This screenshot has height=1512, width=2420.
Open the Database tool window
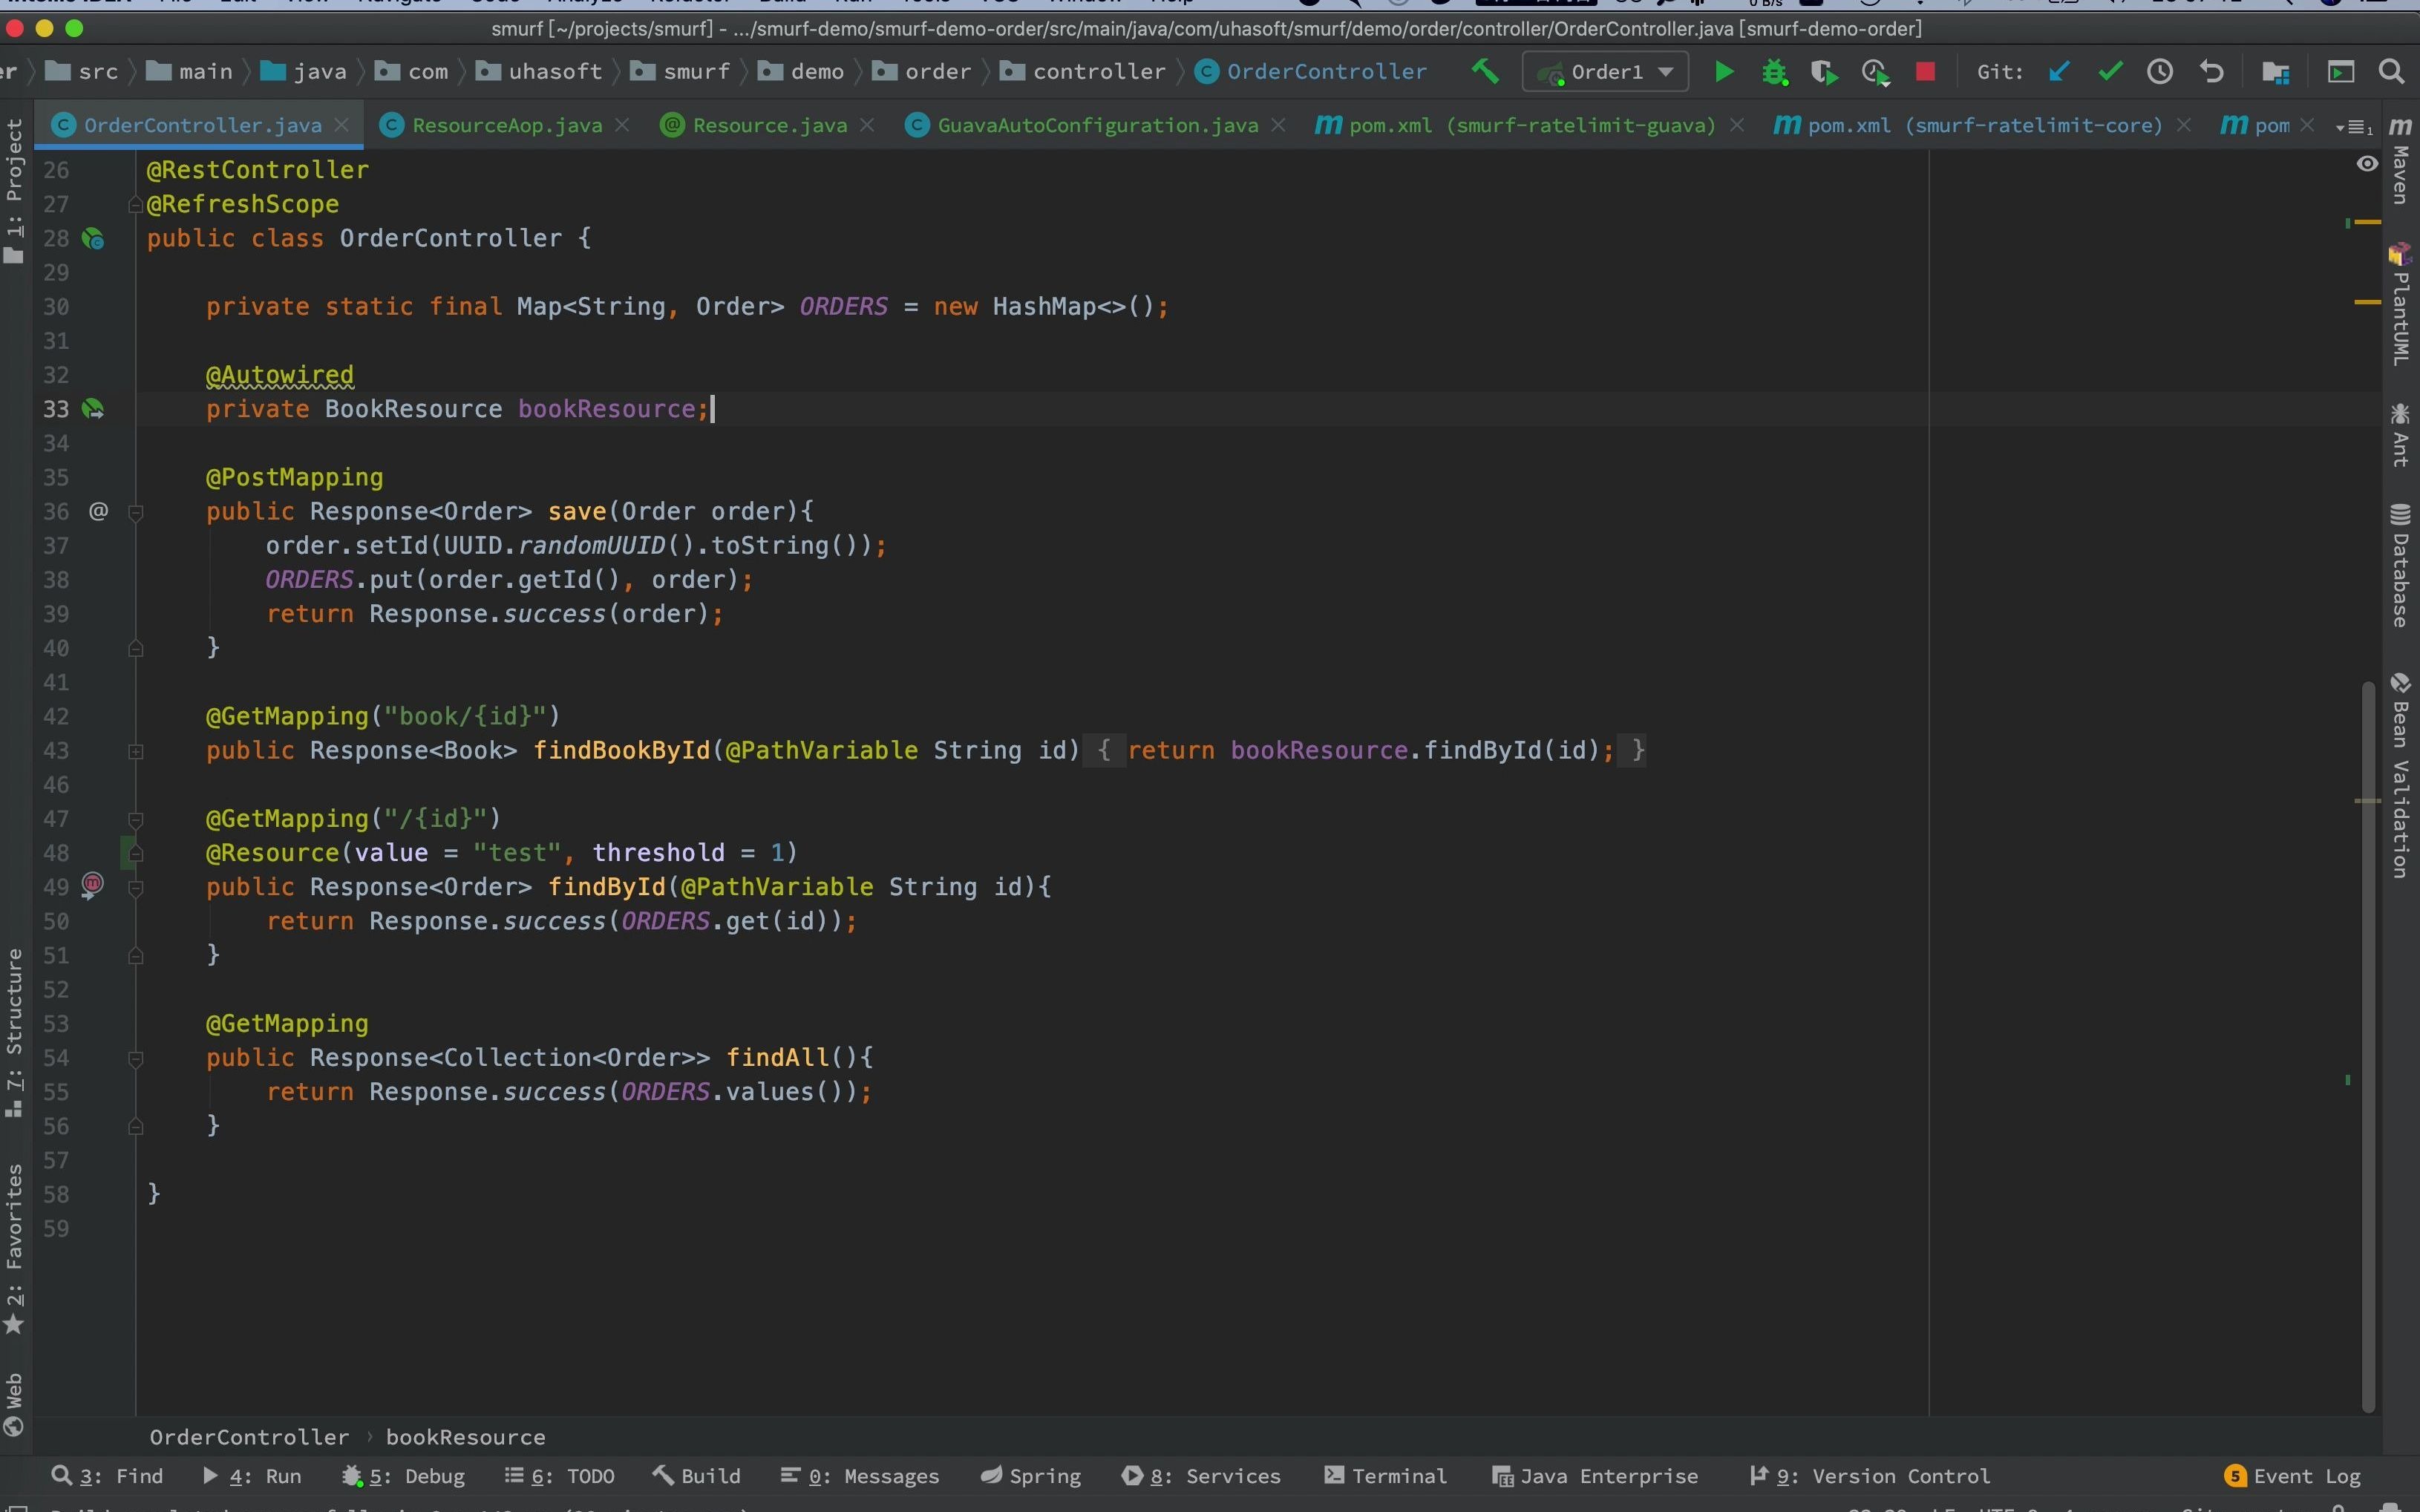pyautogui.click(x=2401, y=565)
